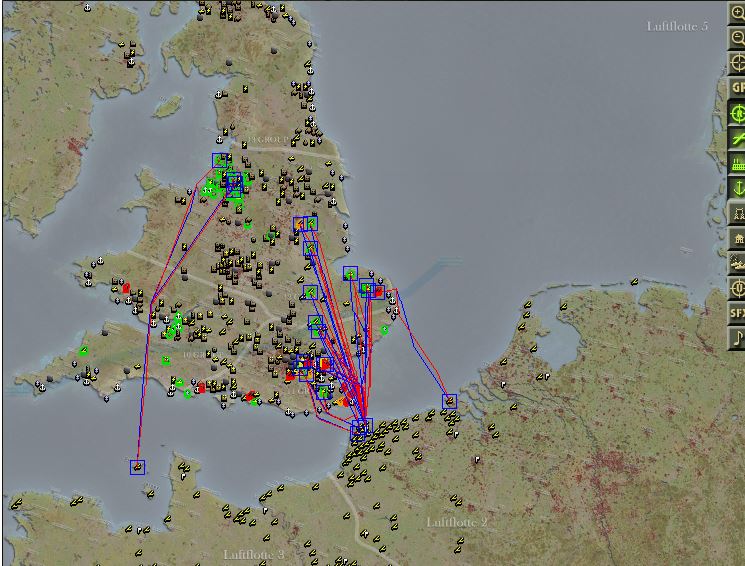The image size is (745, 566).
Task: Zoom out with the minus magnifier icon
Action: tap(737, 38)
